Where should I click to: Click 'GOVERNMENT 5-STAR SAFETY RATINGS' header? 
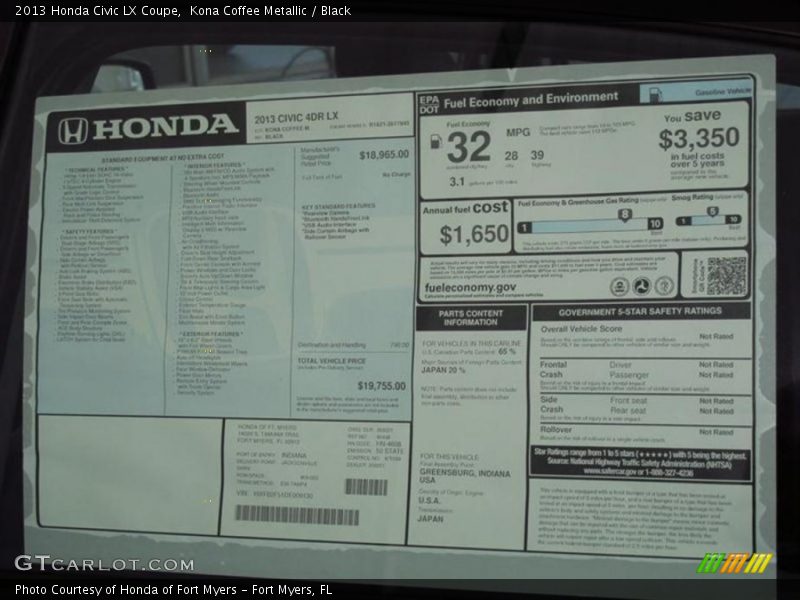pyautogui.click(x=640, y=312)
